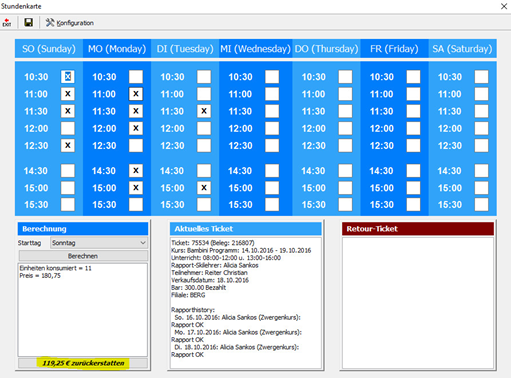The height and width of the screenshot is (378, 511).
Task: Click the DO (Thursday) column header
Action: click(x=326, y=49)
